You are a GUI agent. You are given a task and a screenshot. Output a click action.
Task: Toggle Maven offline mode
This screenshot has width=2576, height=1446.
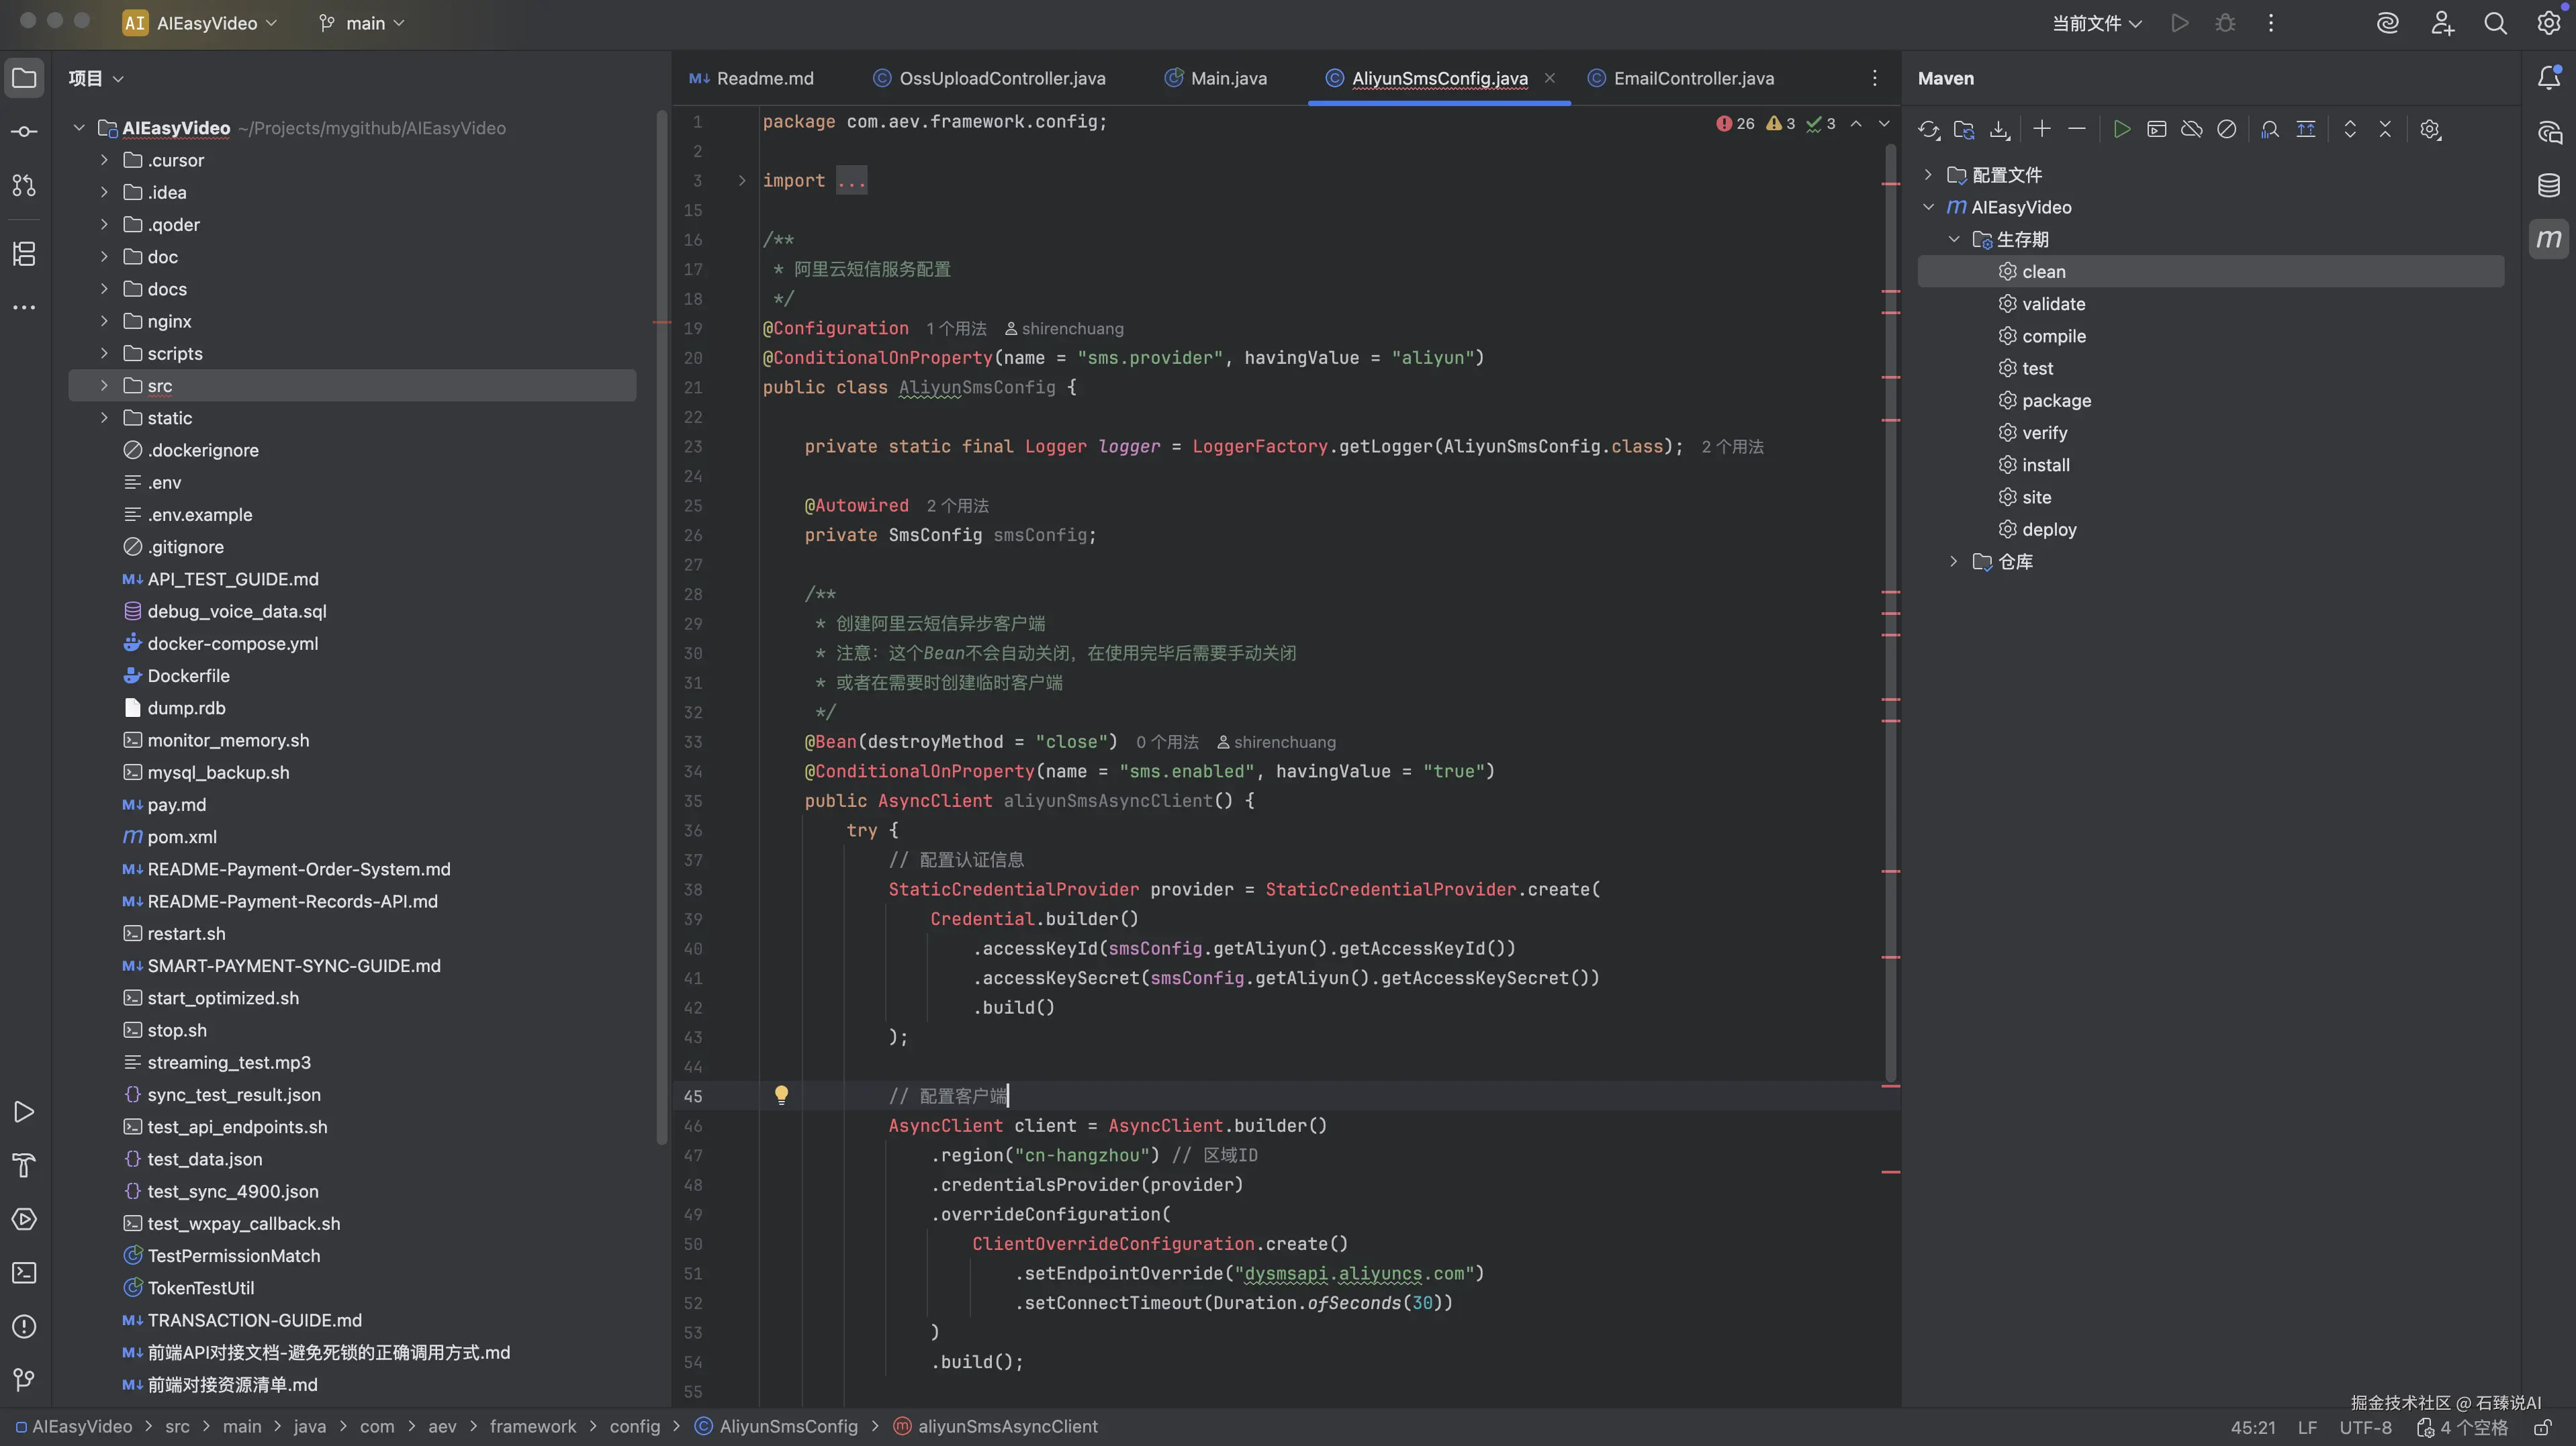[2191, 130]
